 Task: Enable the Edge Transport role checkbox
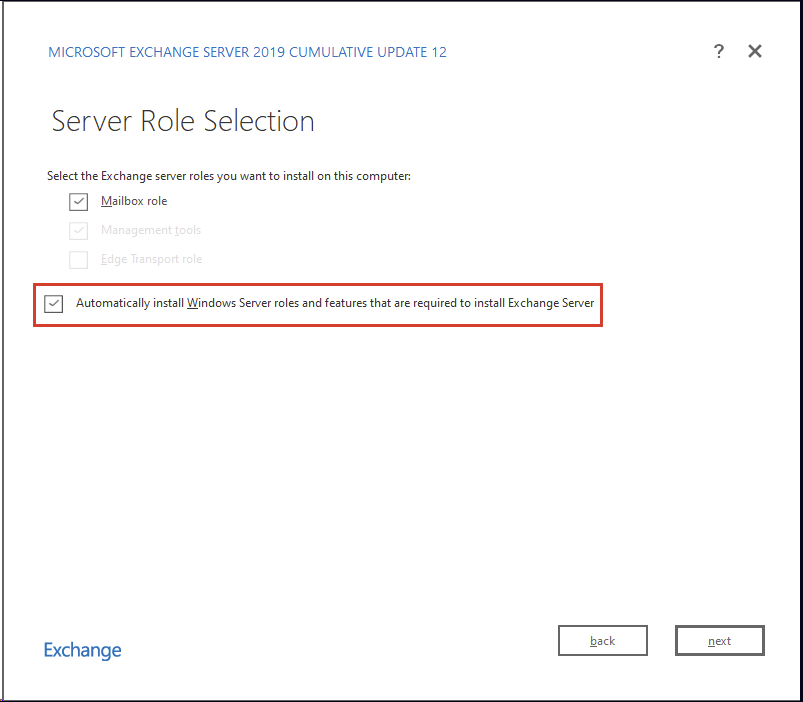point(79,260)
